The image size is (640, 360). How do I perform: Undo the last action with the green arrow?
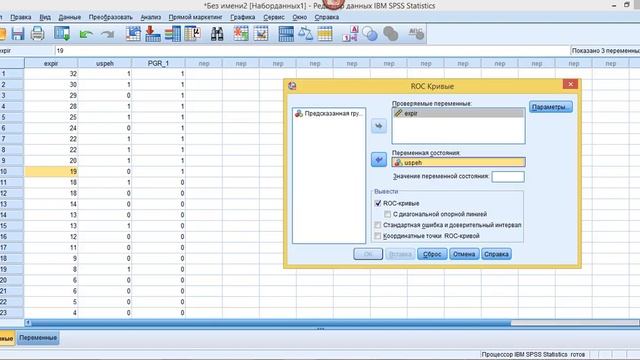click(86, 34)
